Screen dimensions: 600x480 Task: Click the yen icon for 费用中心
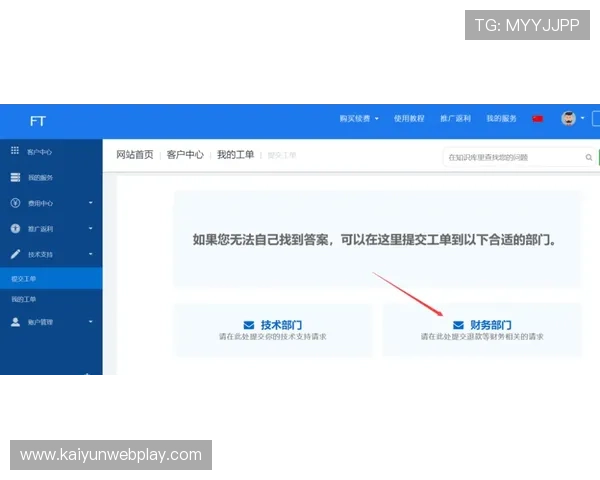[15, 203]
